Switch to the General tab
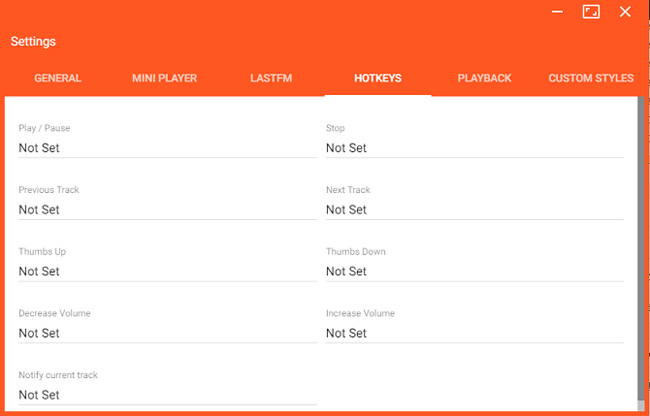The image size is (650, 416). tap(58, 78)
